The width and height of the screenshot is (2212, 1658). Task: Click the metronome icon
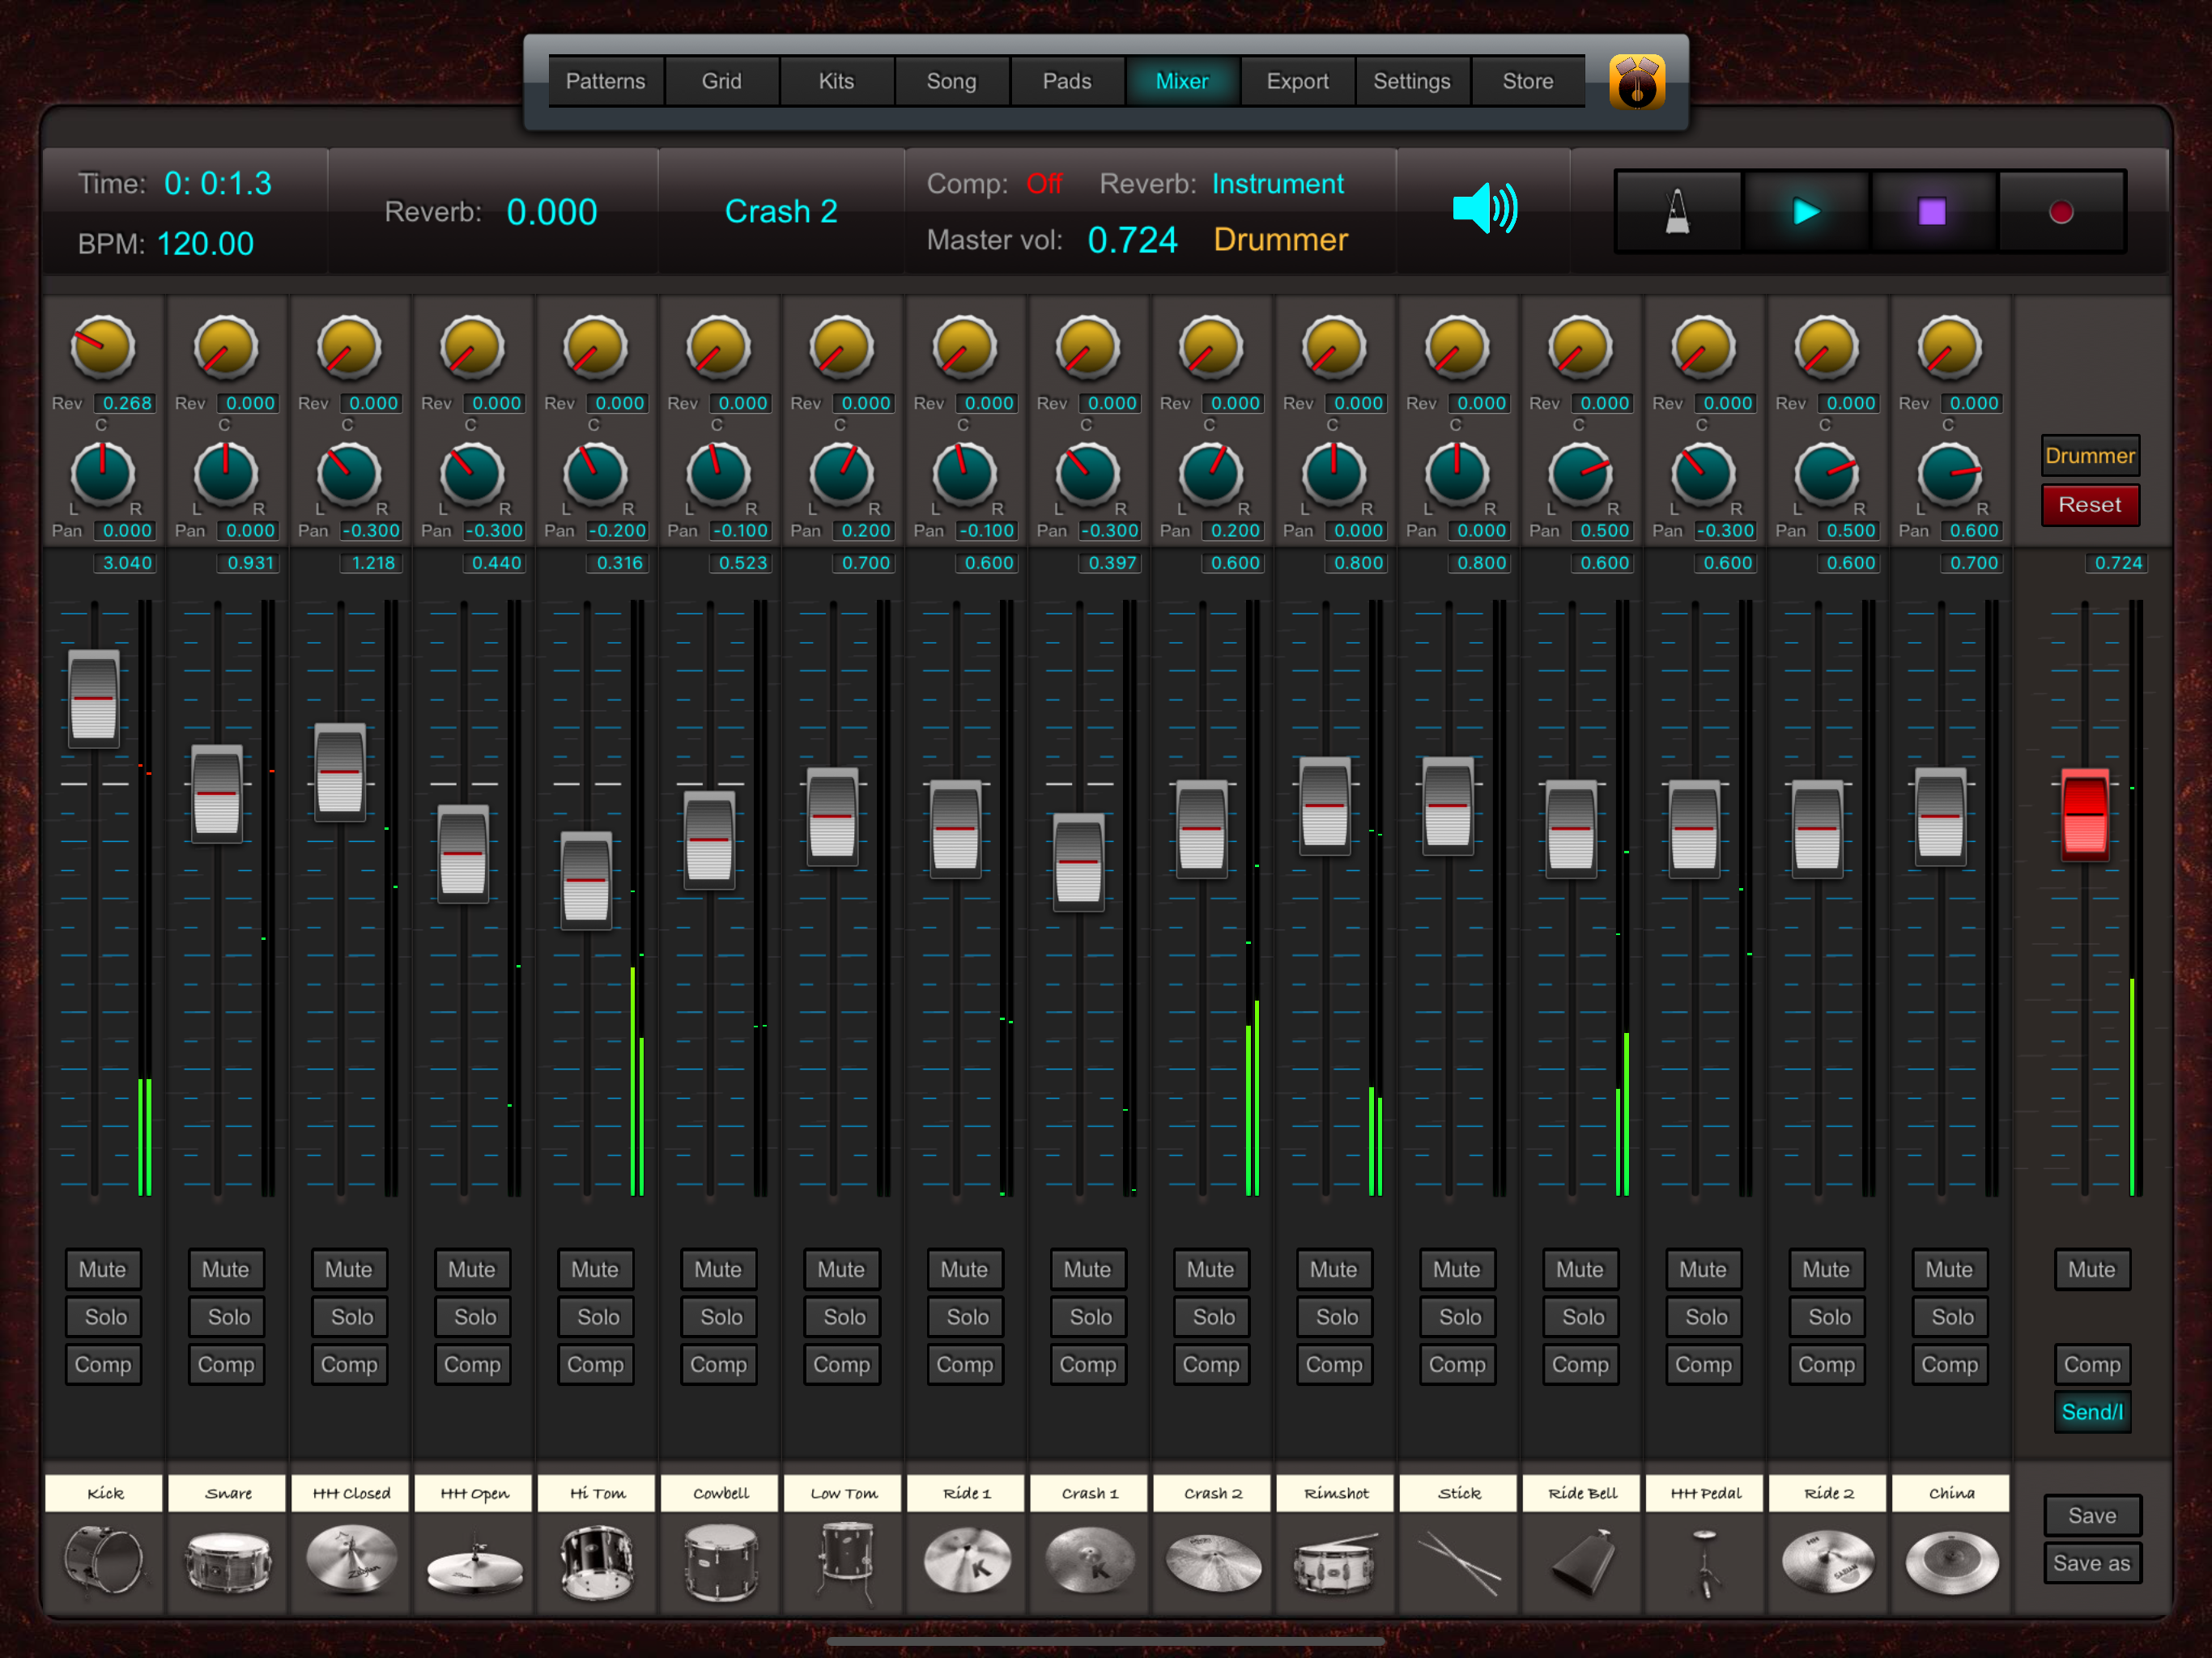pos(1677,212)
